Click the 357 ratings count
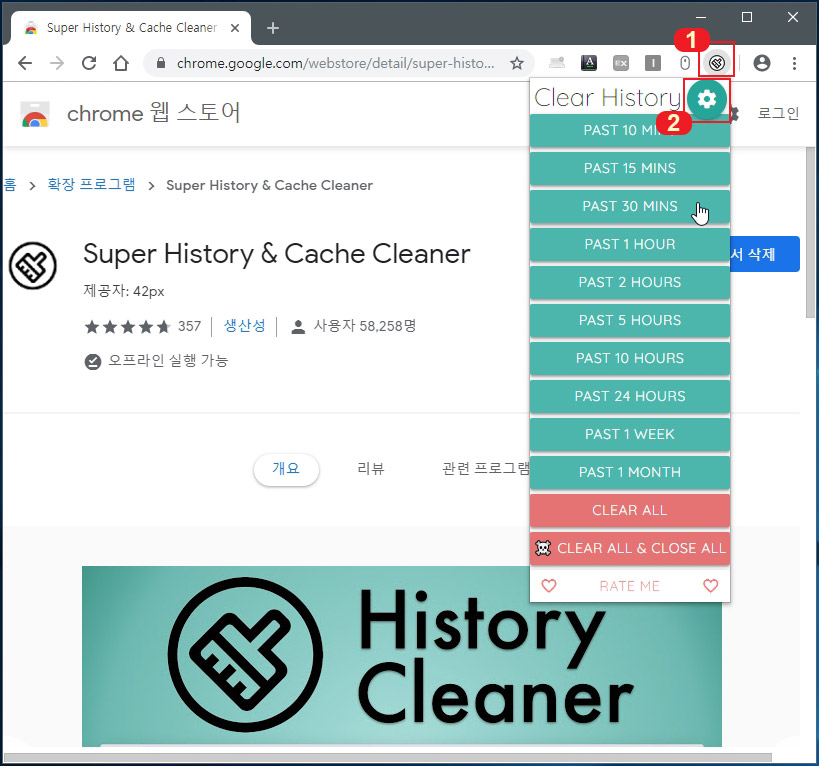This screenshot has width=819, height=766. pyautogui.click(x=189, y=326)
